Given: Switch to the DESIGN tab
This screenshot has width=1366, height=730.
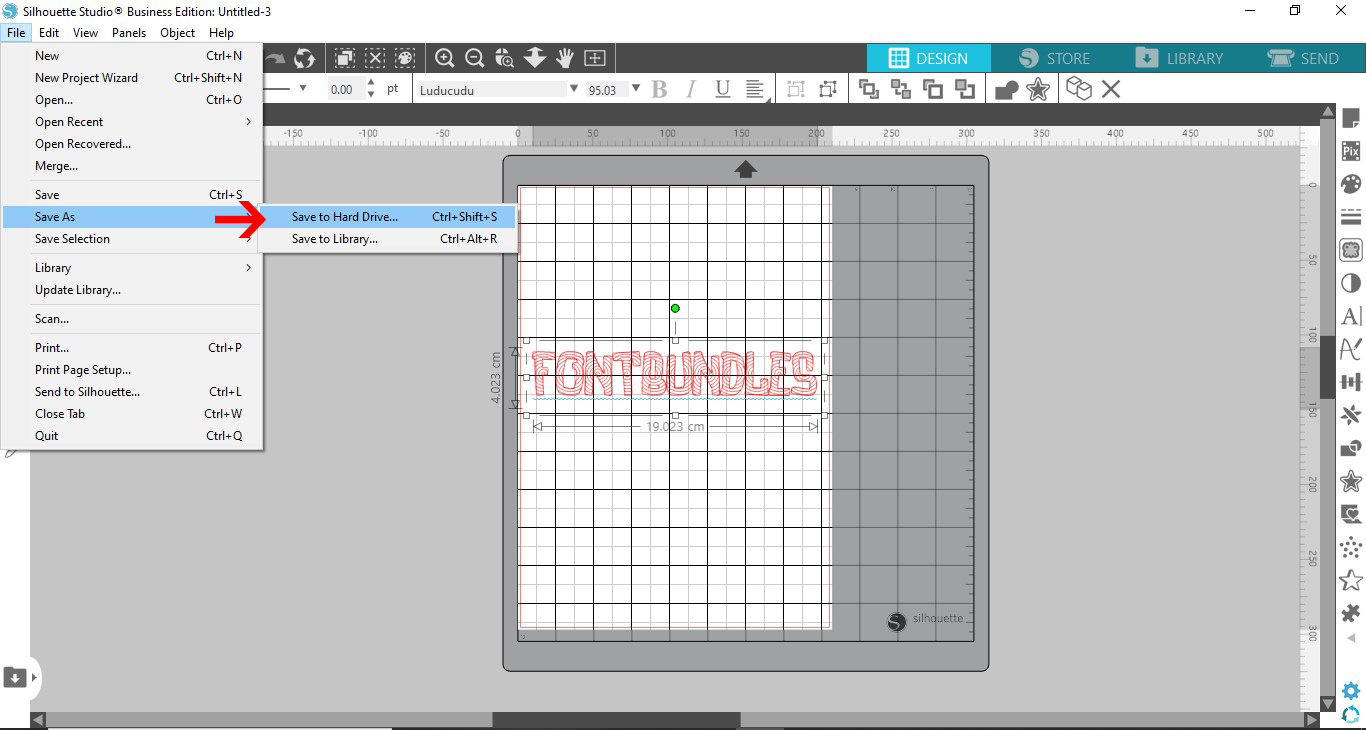Looking at the screenshot, I should [929, 58].
